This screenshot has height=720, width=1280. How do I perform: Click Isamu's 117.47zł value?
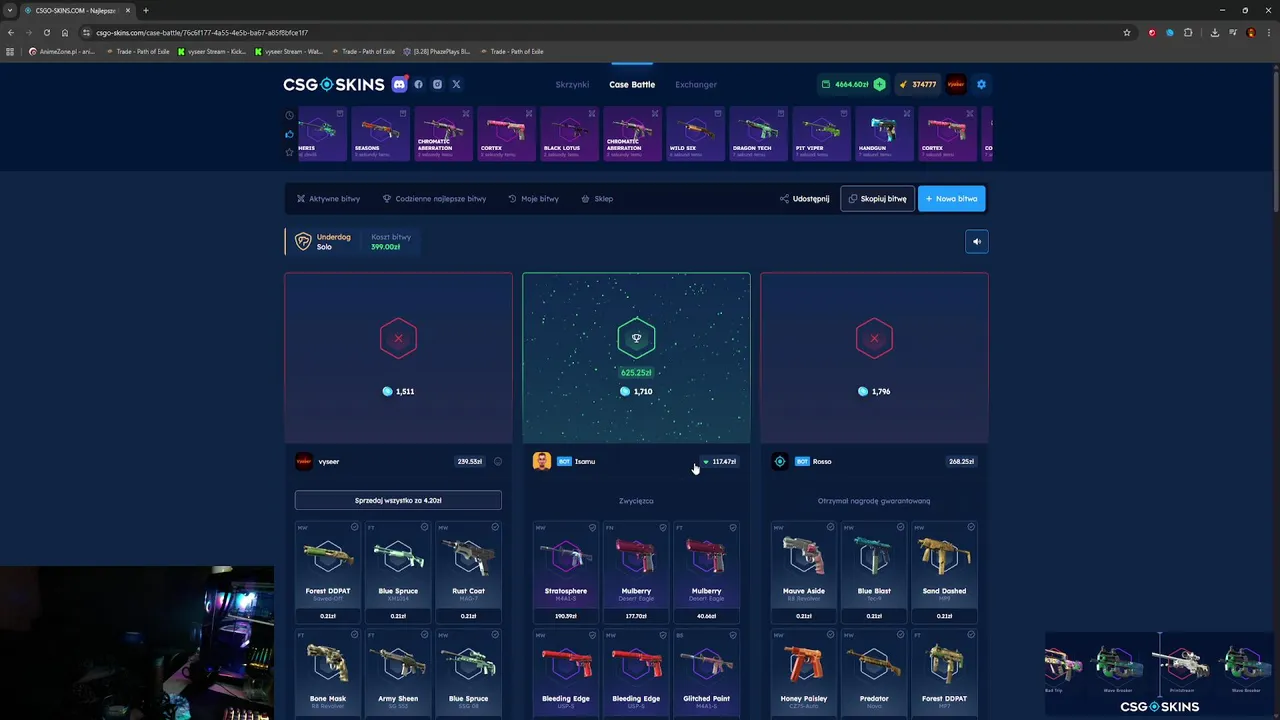[x=720, y=461]
